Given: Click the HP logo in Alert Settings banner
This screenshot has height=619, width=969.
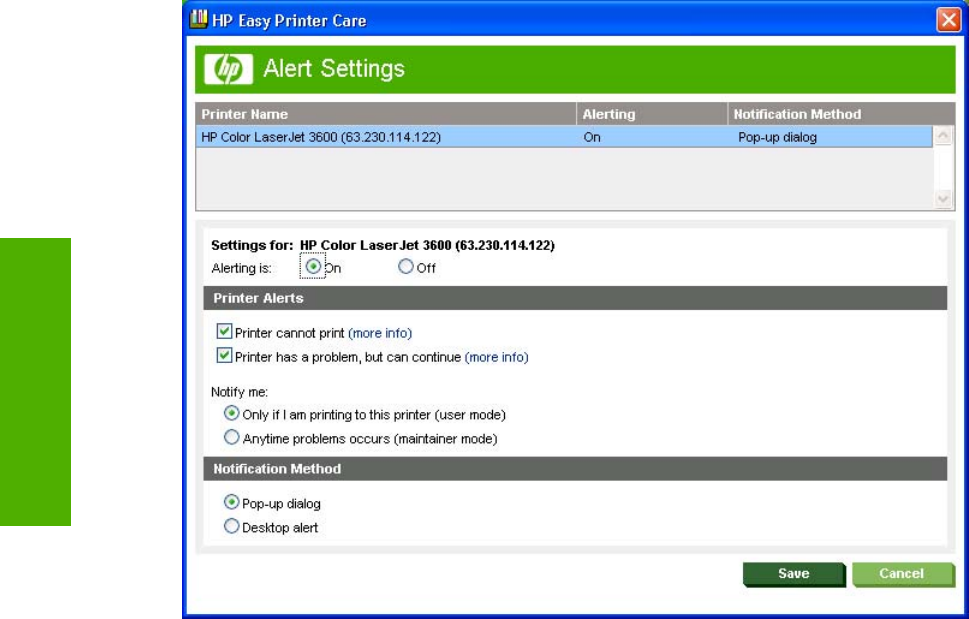Looking at the screenshot, I should (x=228, y=69).
